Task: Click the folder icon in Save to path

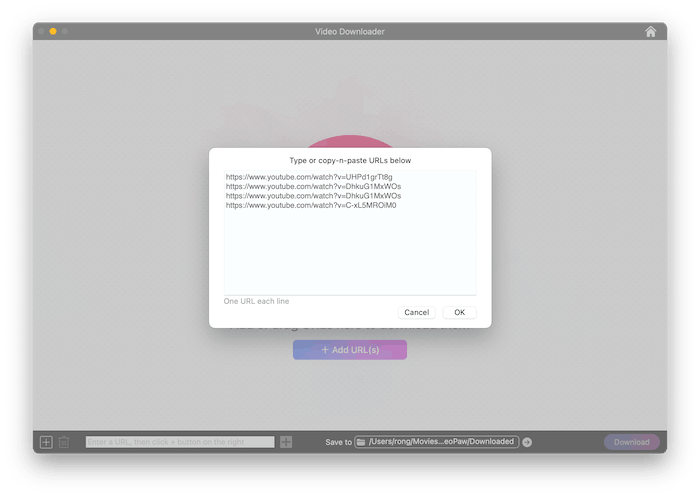Action: coord(361,442)
